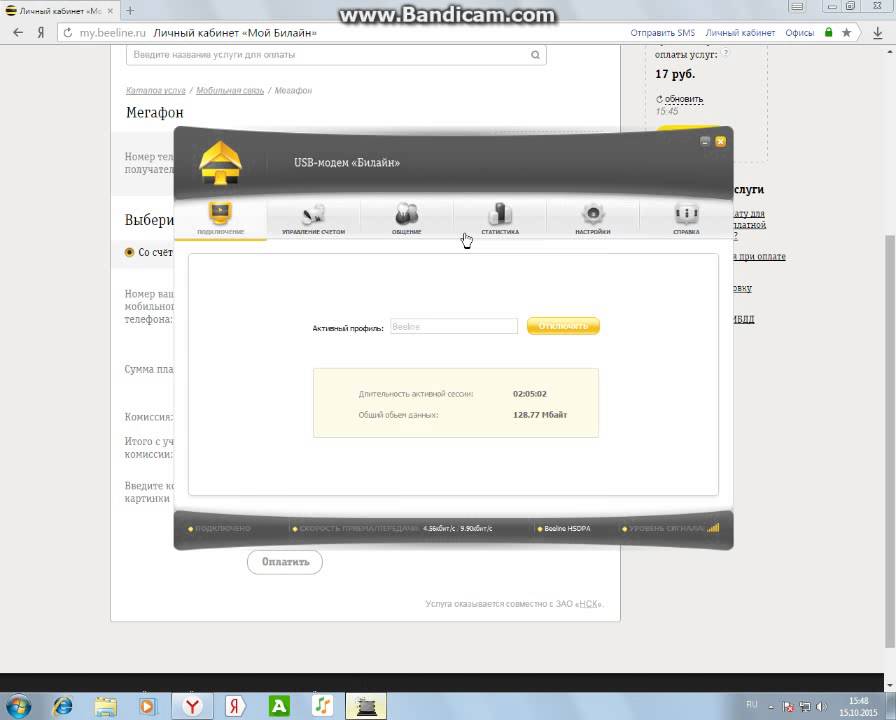The image size is (896, 720).
Task: Click the Подключено status indicator
Action: [219, 529]
